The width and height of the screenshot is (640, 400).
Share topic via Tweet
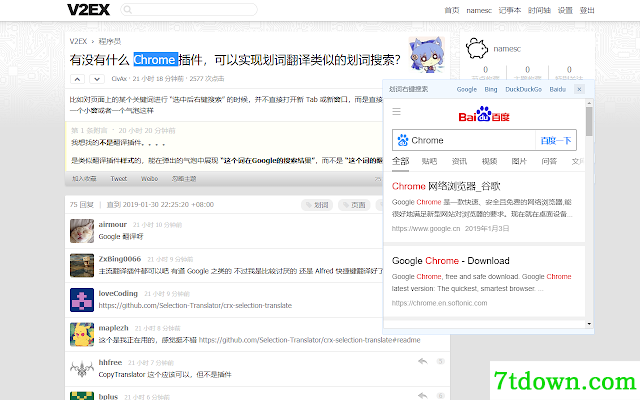[119, 179]
